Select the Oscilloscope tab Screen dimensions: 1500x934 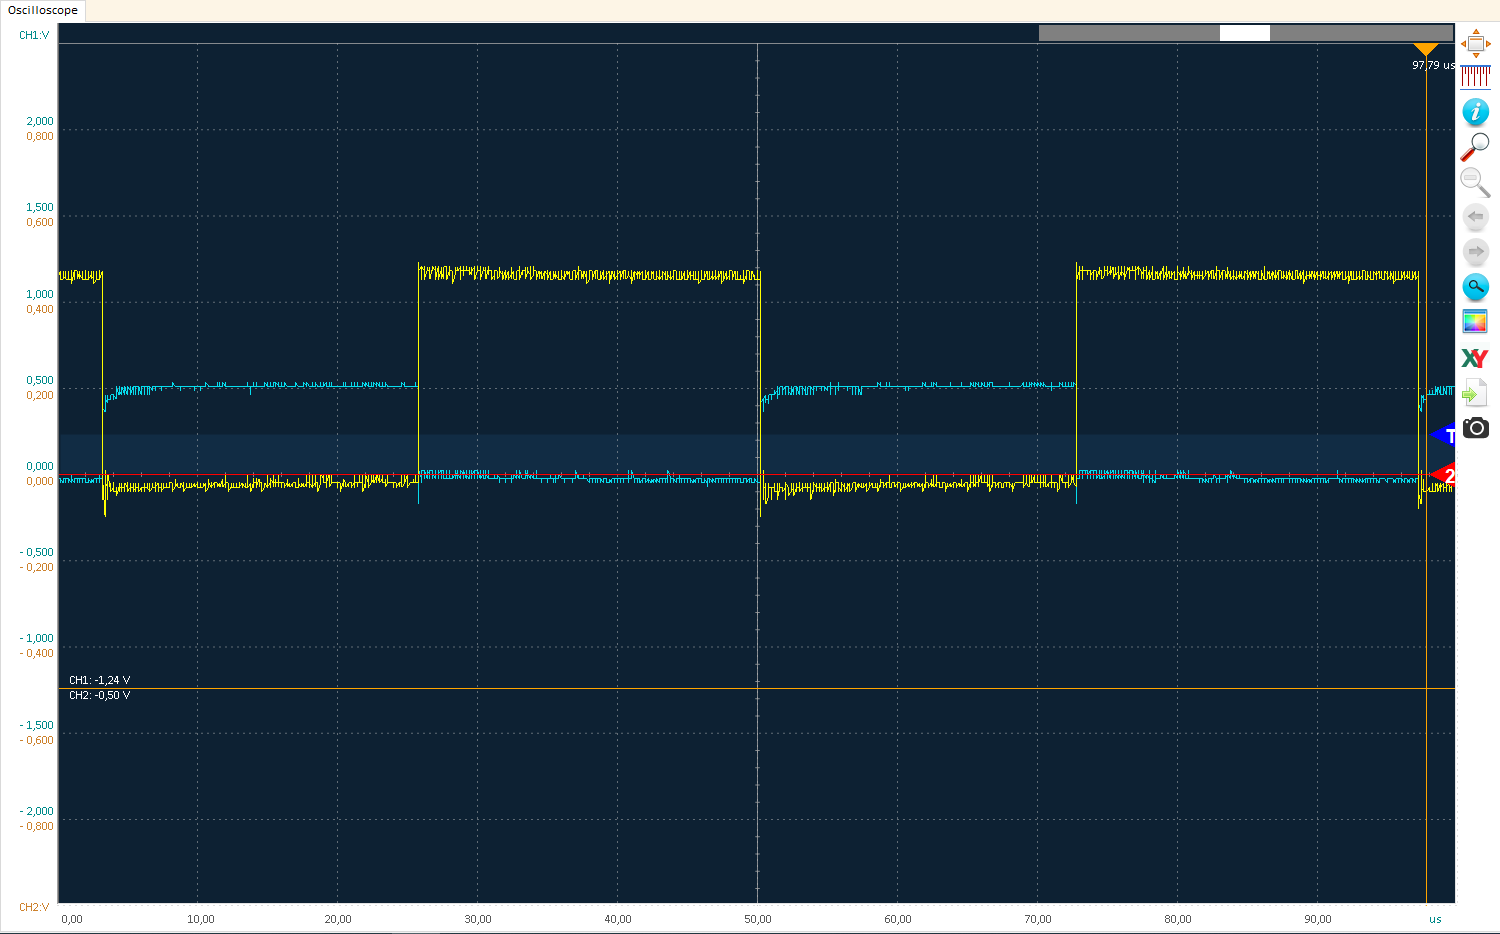point(43,10)
